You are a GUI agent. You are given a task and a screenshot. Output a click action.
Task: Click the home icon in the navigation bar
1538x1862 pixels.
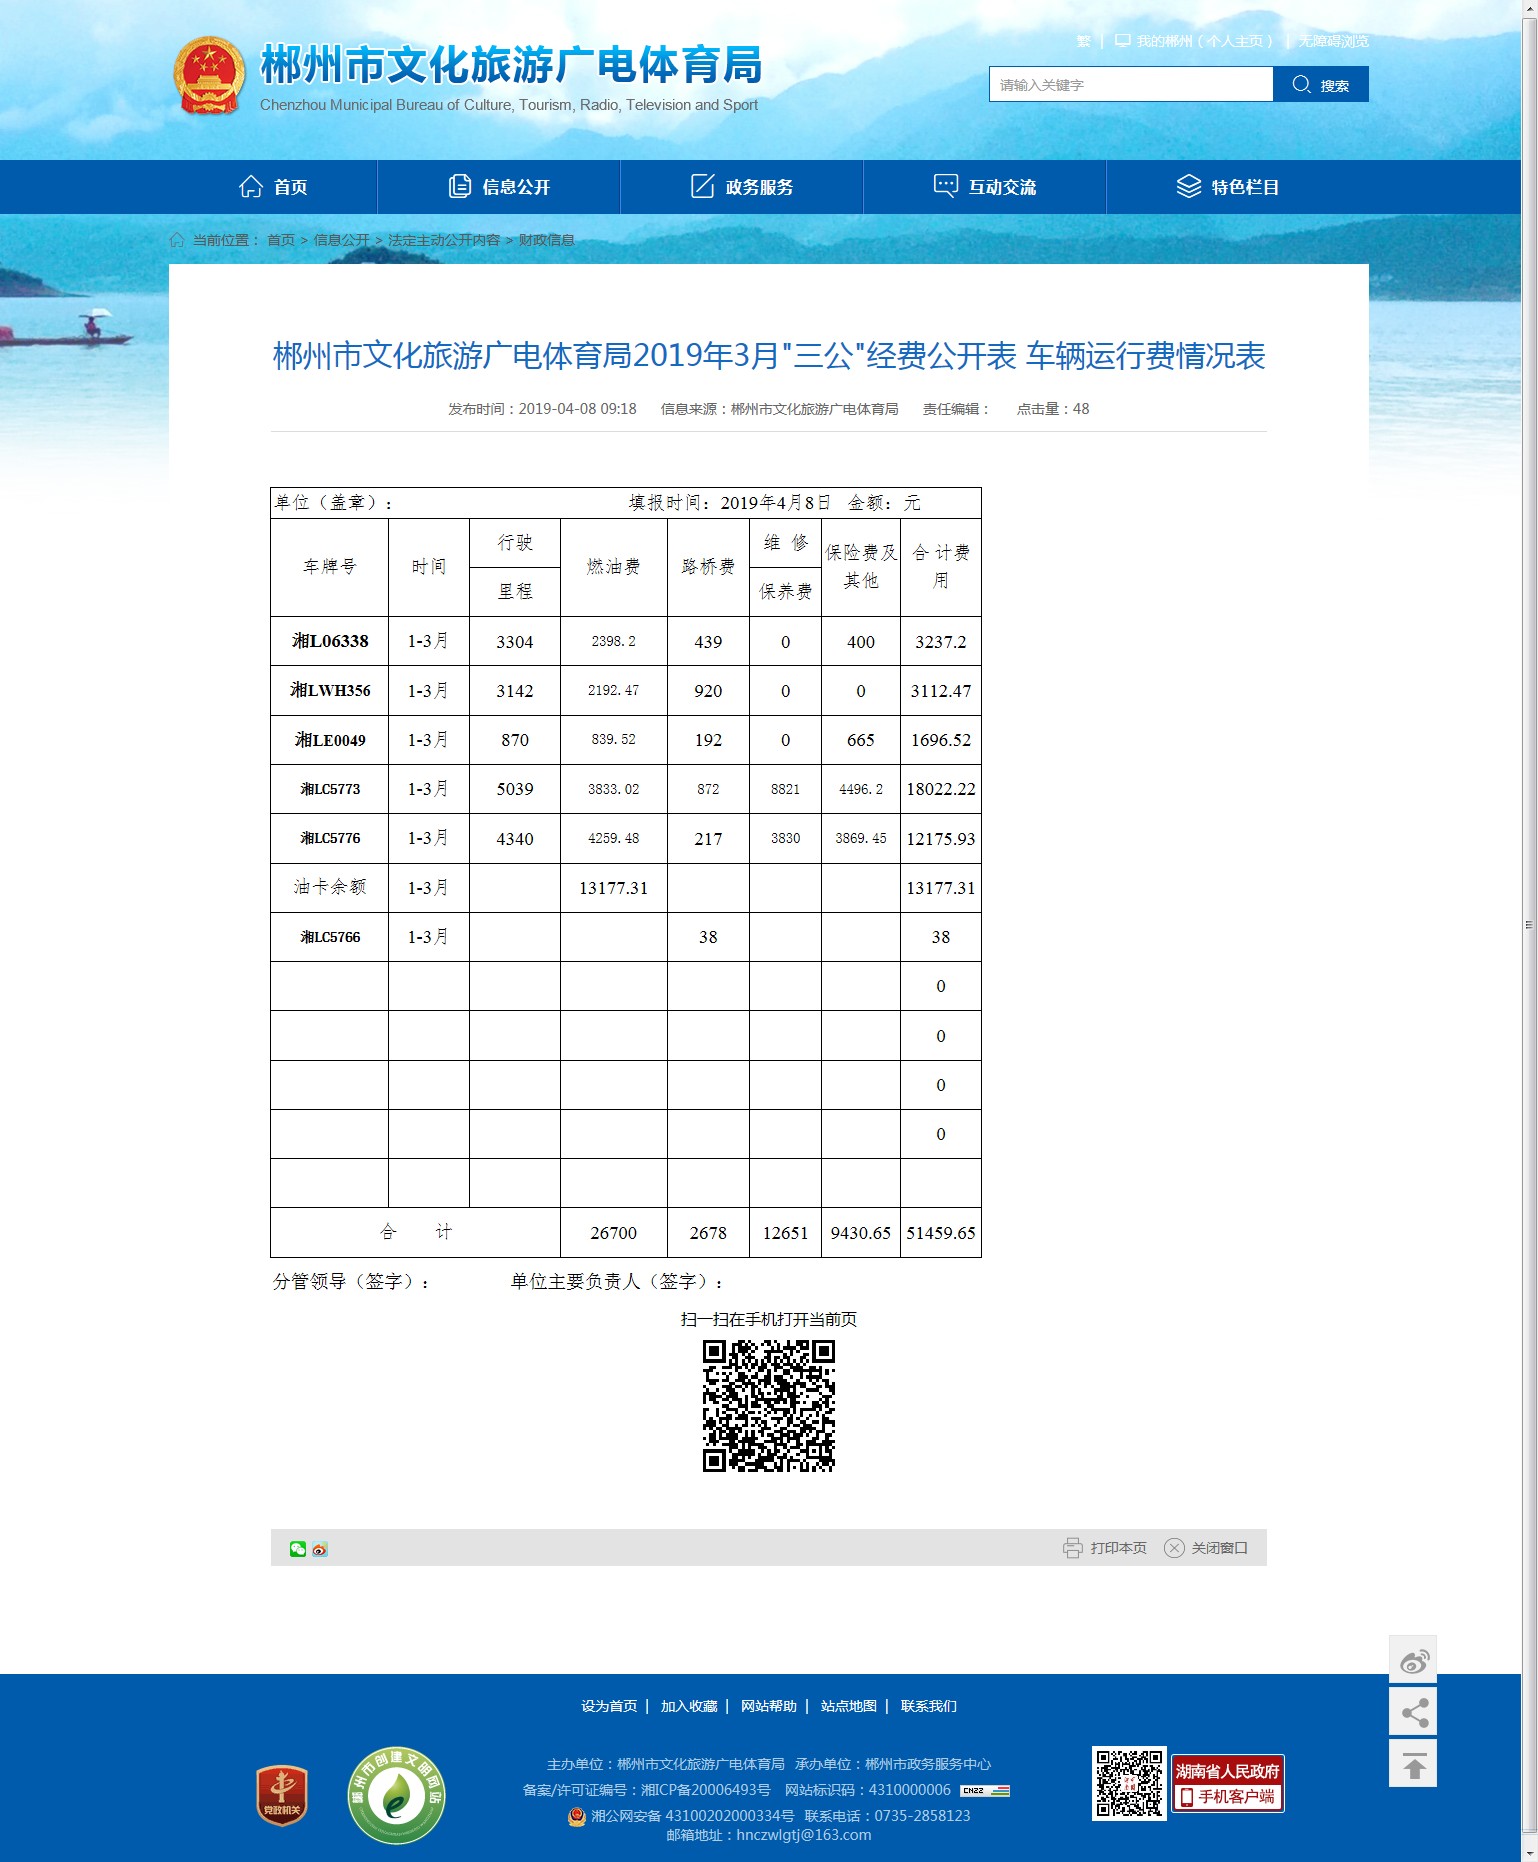(x=251, y=186)
